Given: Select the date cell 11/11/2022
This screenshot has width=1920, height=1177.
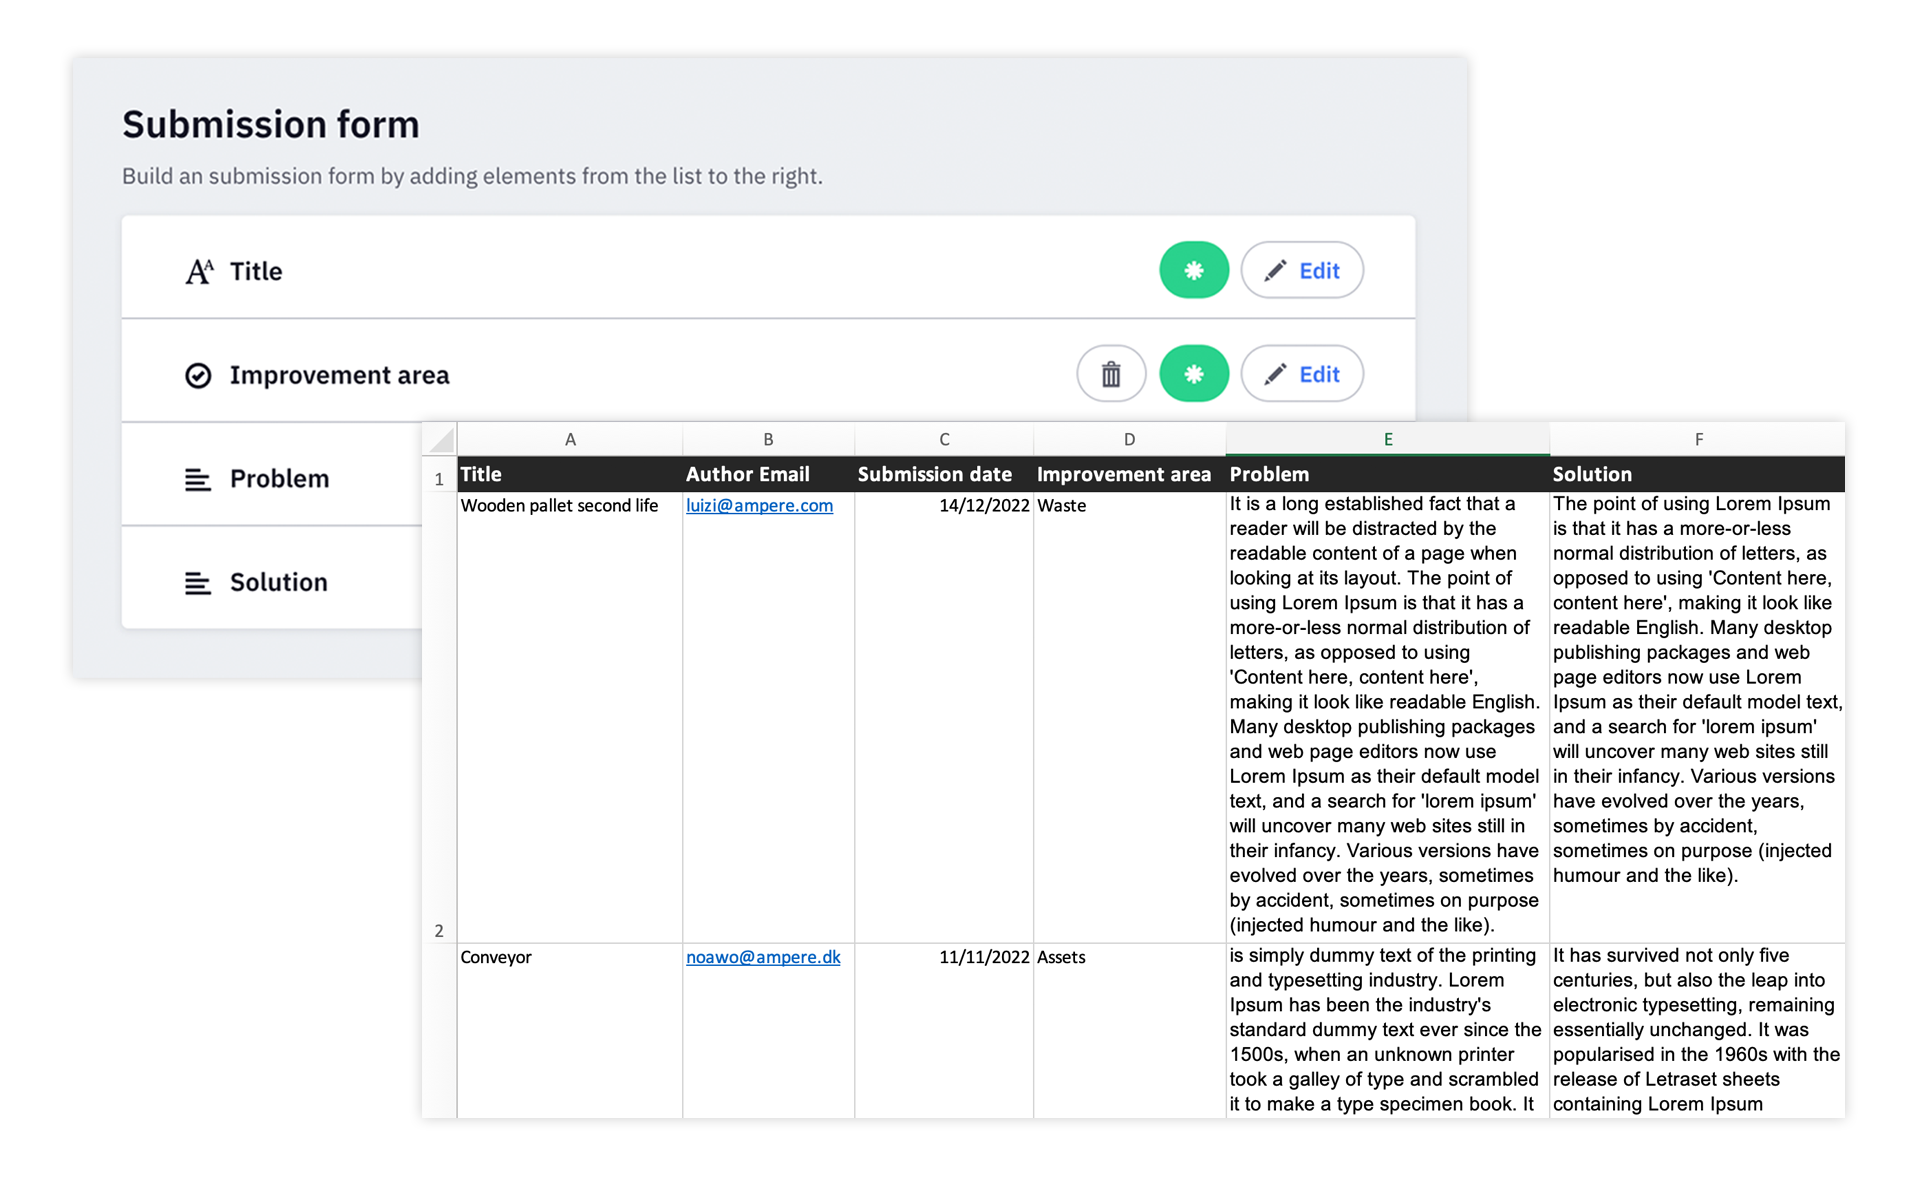Looking at the screenshot, I should pos(944,1031).
